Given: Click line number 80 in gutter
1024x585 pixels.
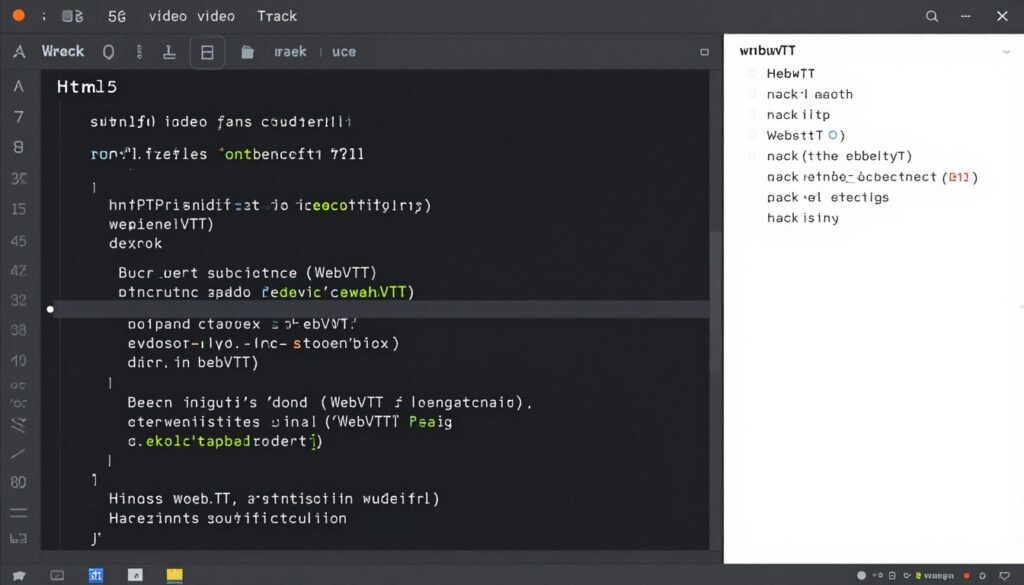Looking at the screenshot, I should 18,482.
